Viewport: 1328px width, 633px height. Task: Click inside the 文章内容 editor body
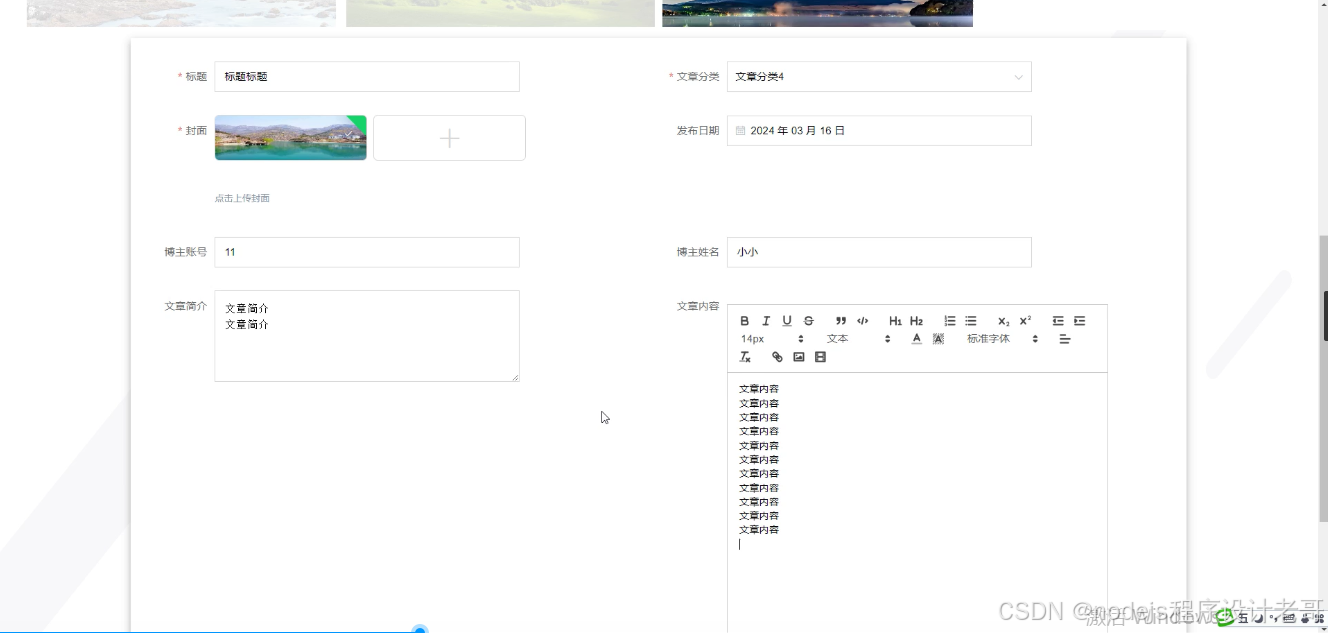point(917,502)
